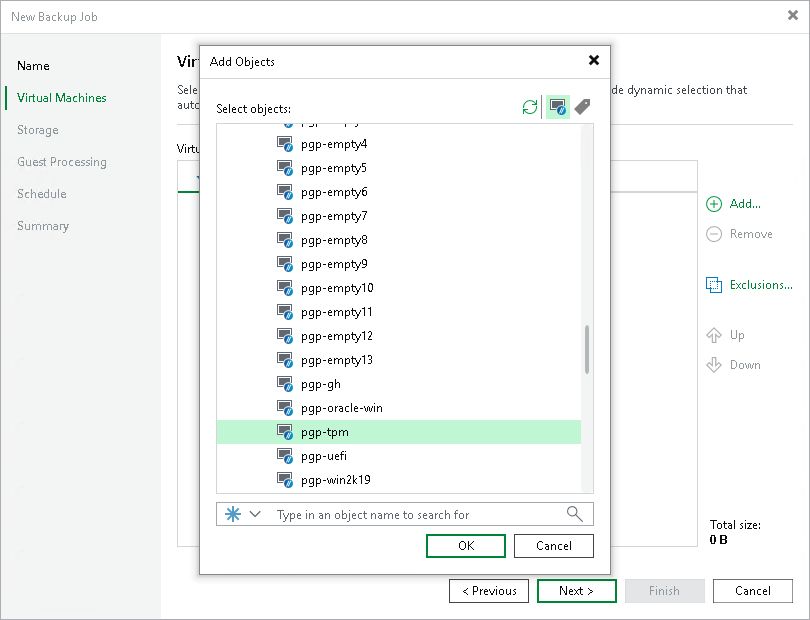Cancel the Add Objects dialog
The height and width of the screenshot is (620, 810).
554,546
